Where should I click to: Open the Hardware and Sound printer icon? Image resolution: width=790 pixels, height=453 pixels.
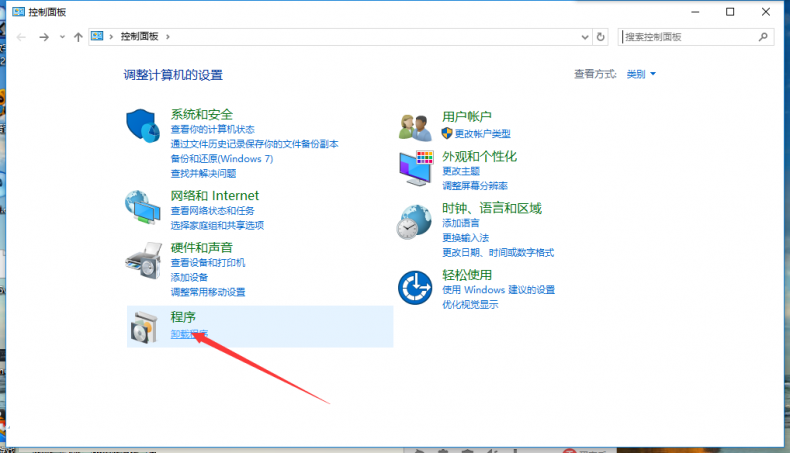[144, 261]
